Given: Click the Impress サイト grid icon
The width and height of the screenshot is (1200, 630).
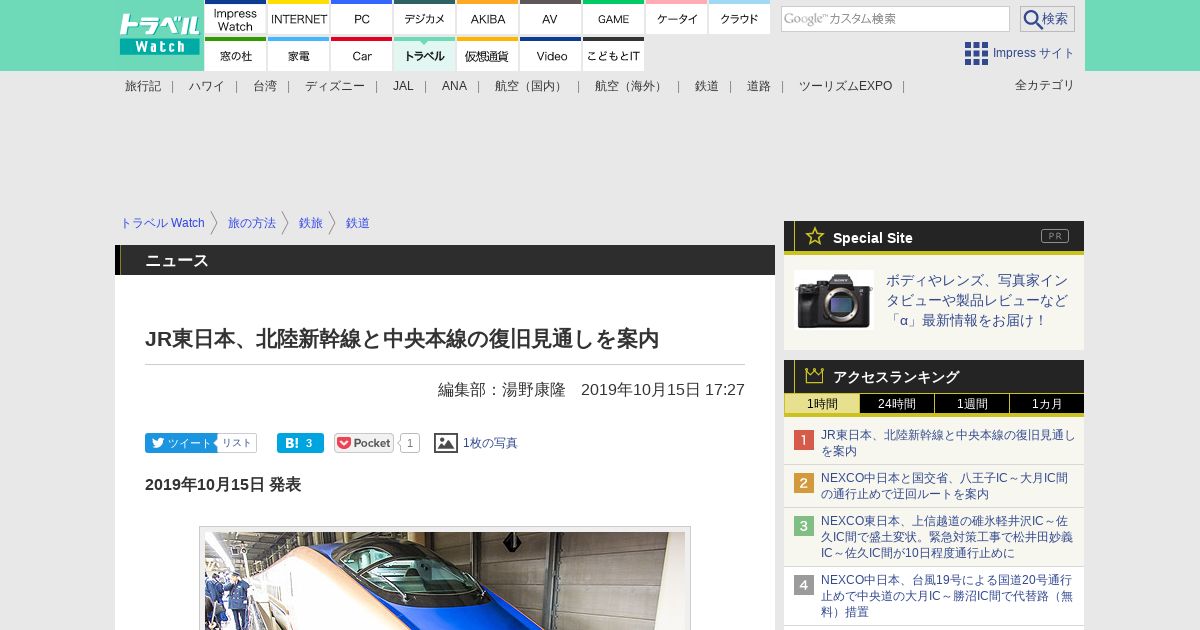Looking at the screenshot, I should [976, 53].
